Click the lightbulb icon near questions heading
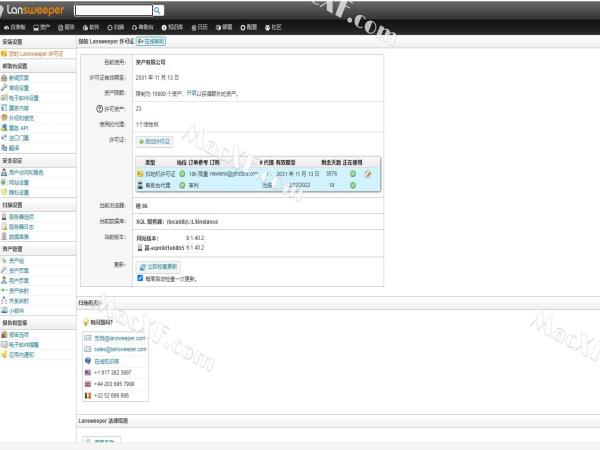The height and width of the screenshot is (450, 600). (x=86, y=323)
